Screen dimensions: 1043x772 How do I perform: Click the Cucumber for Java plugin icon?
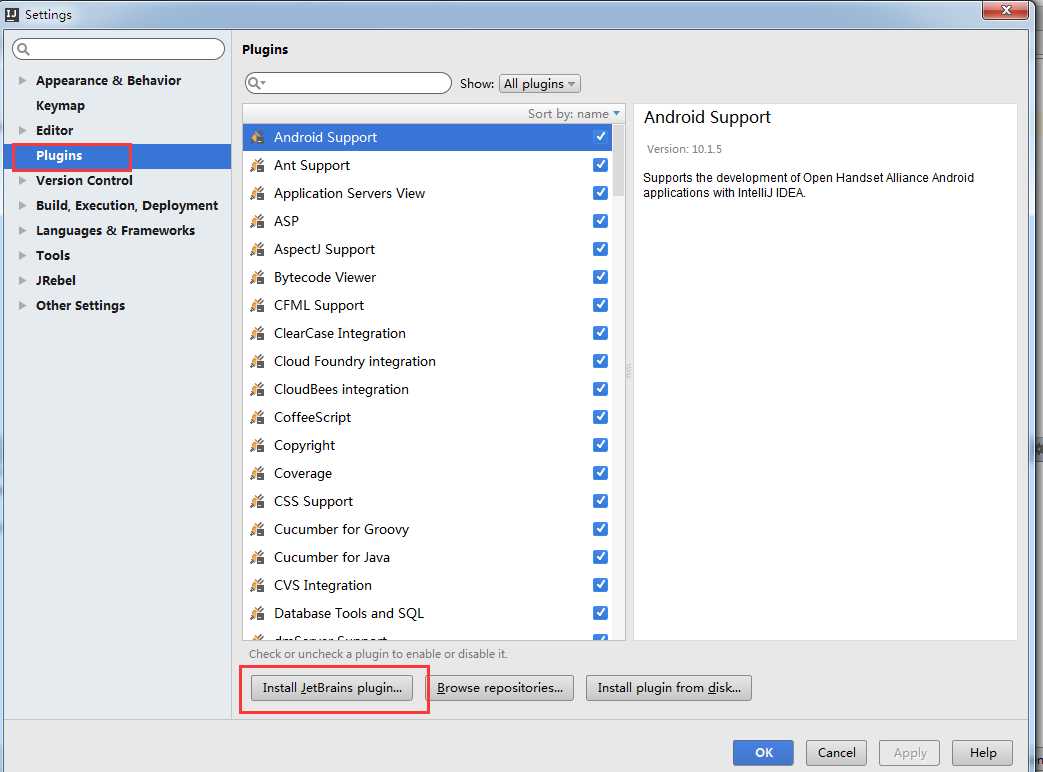pyautogui.click(x=257, y=557)
